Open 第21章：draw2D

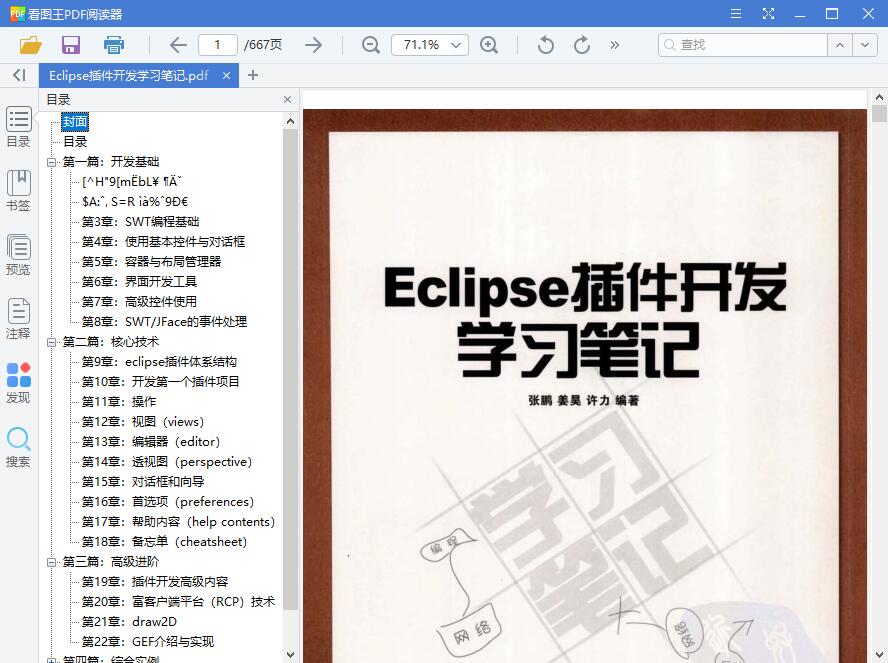tap(129, 622)
